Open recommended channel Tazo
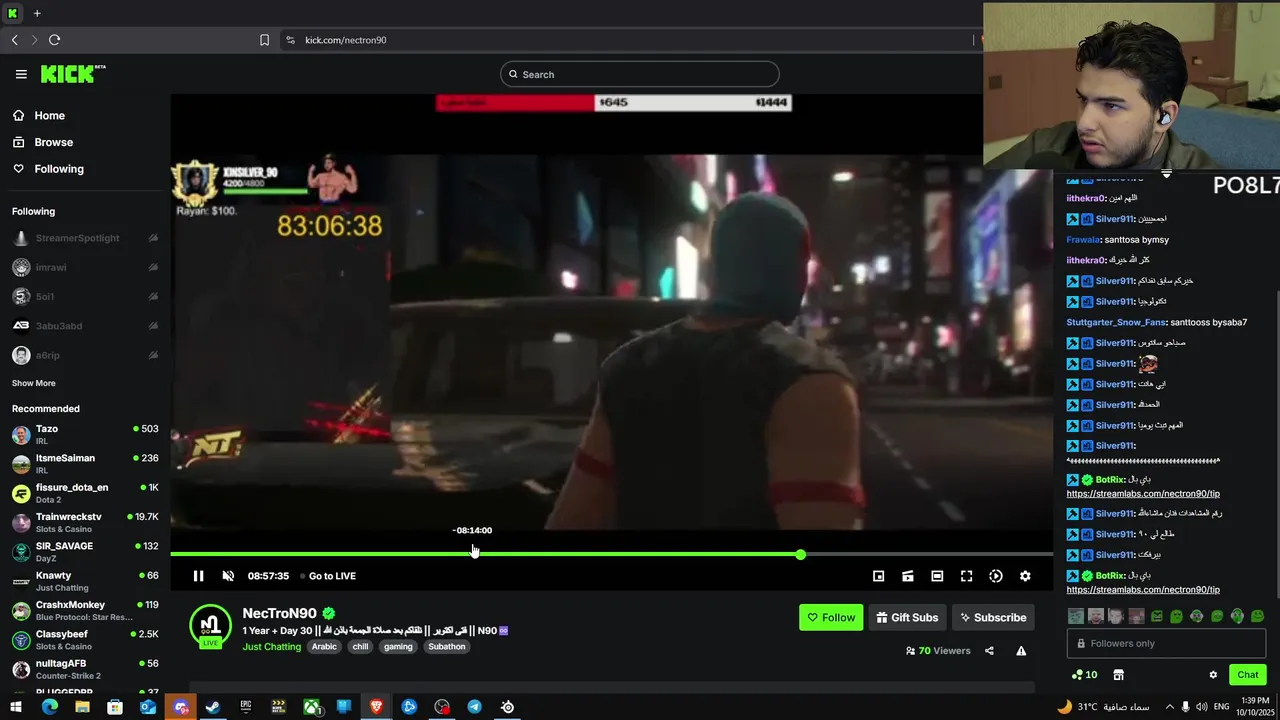This screenshot has width=1280, height=720. [85, 434]
